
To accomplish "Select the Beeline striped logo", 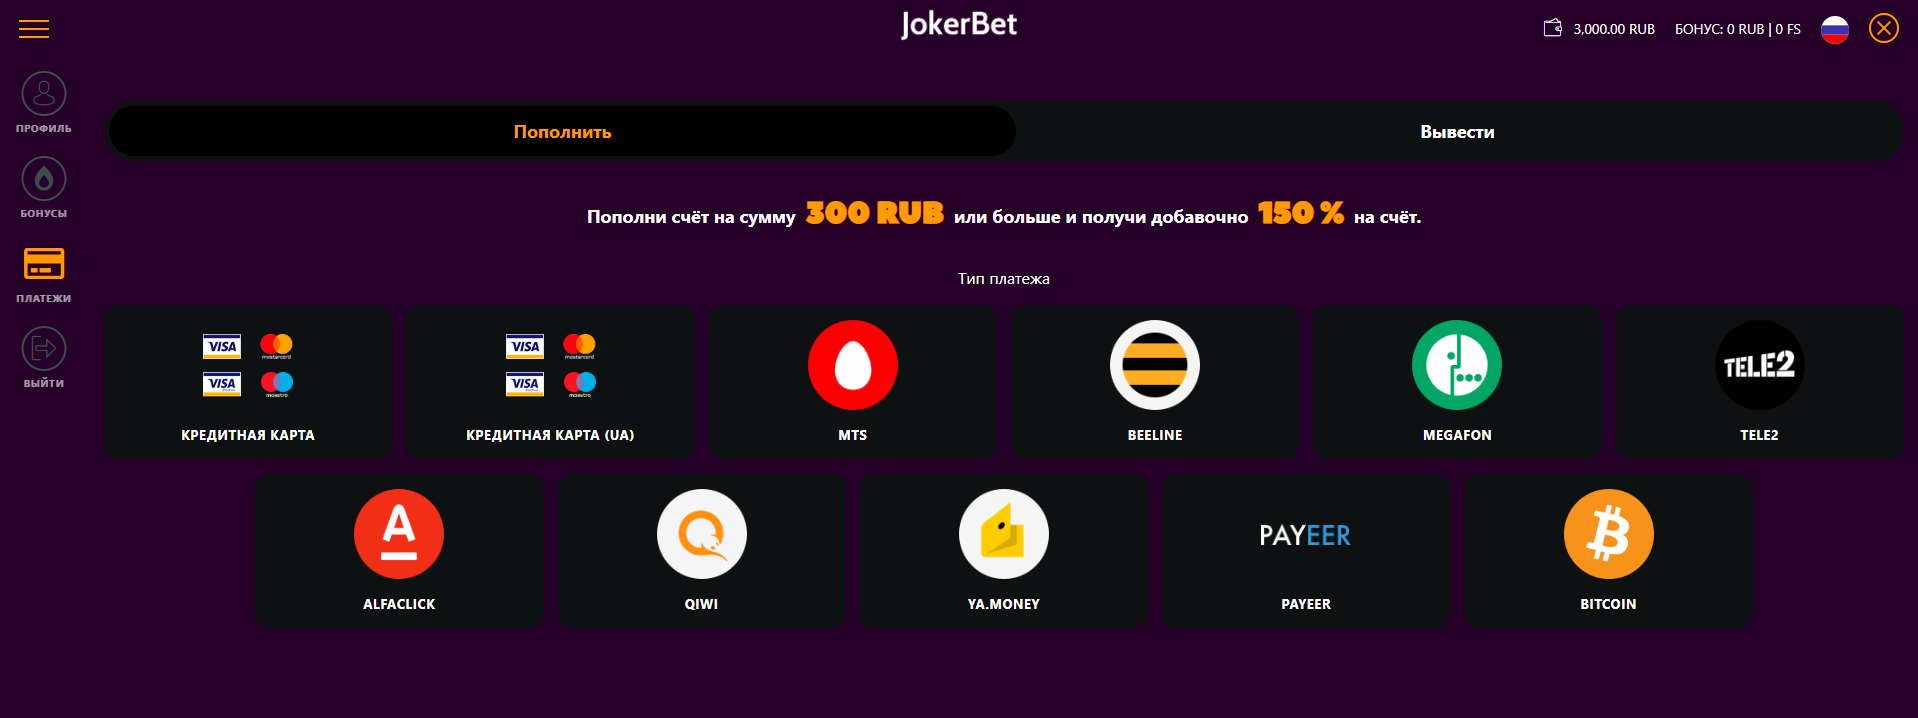I will pyautogui.click(x=1155, y=366).
